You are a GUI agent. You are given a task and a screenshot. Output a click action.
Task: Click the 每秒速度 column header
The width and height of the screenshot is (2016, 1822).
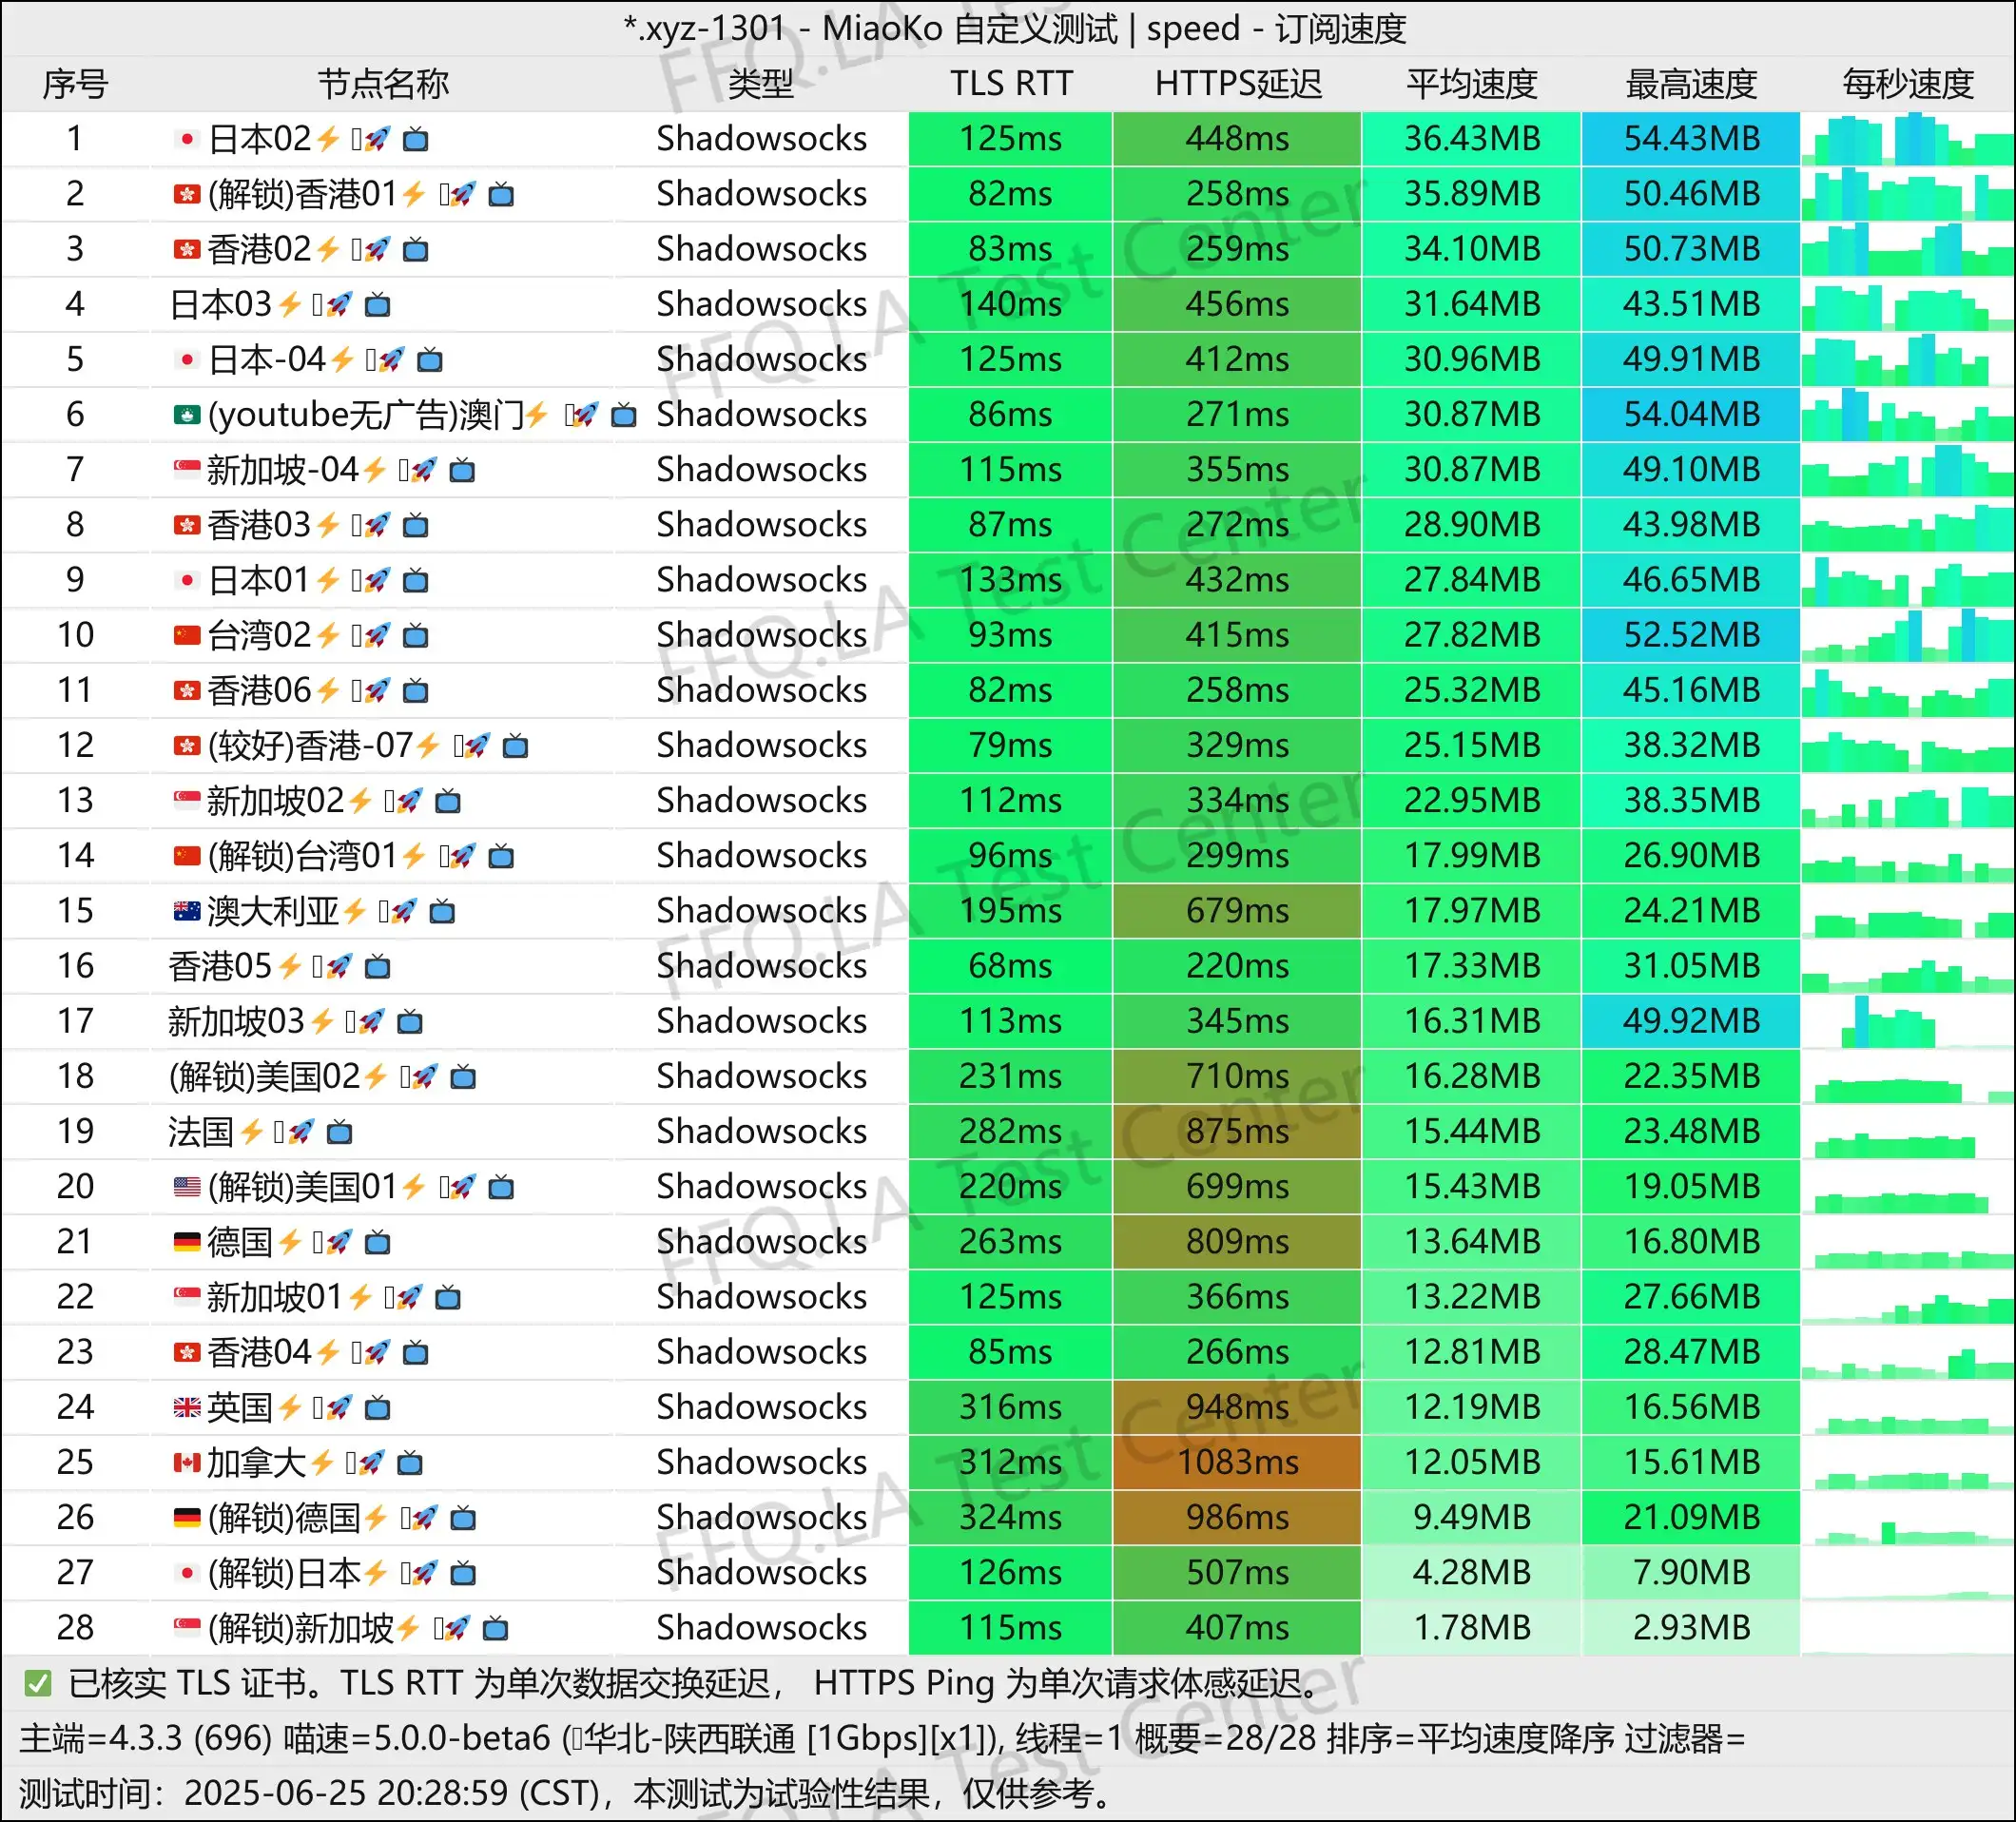[x=1908, y=84]
